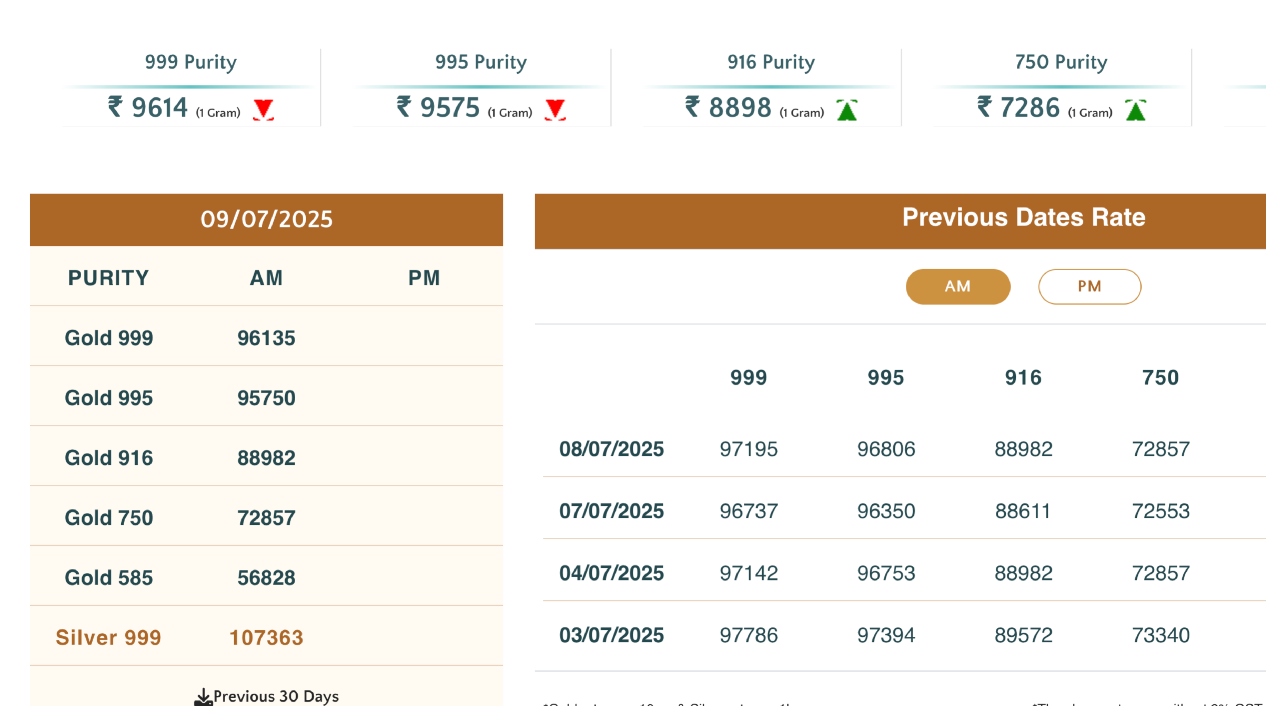The width and height of the screenshot is (1280, 720).
Task: Select the Silver 999 row label
Action: (x=108, y=638)
